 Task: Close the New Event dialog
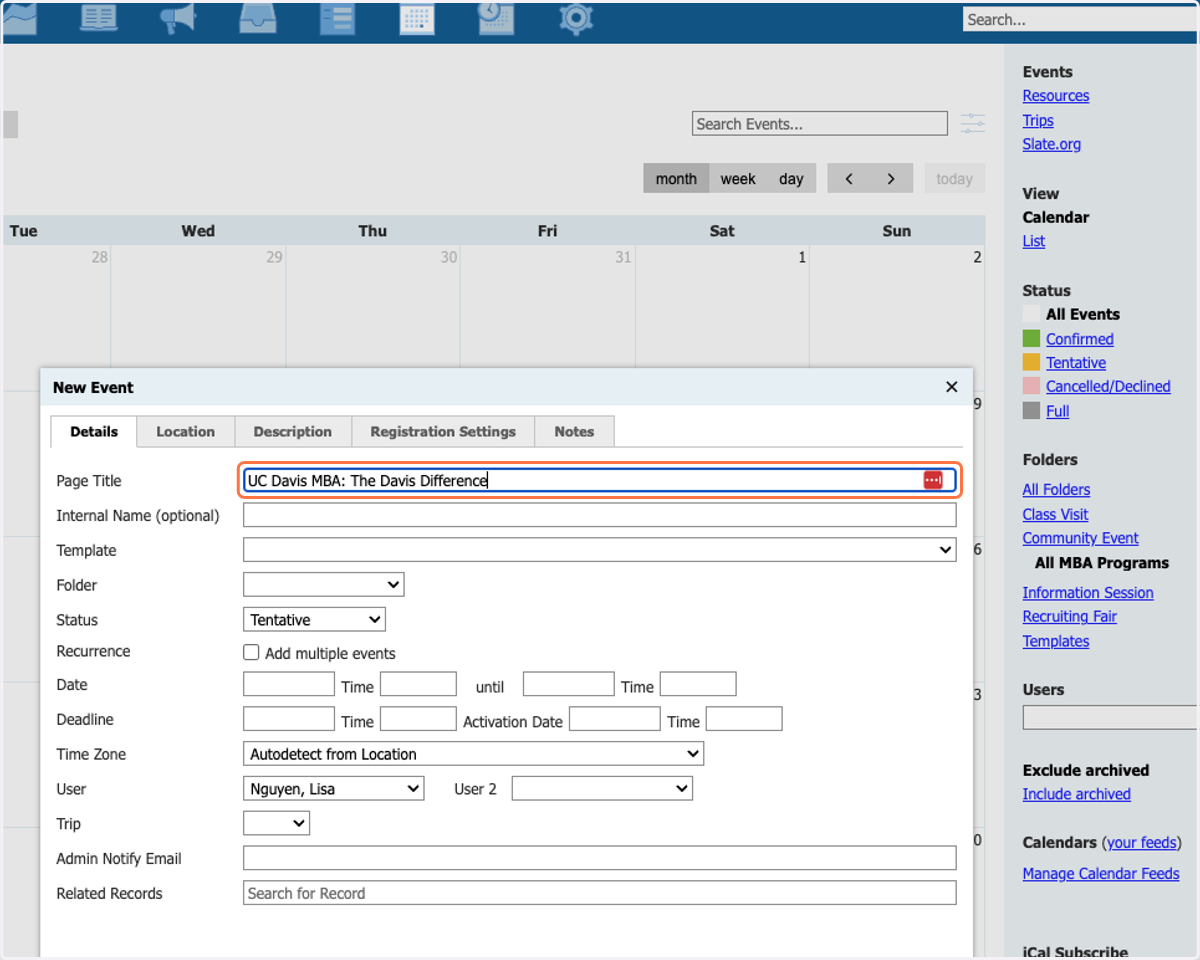pyautogui.click(x=952, y=387)
